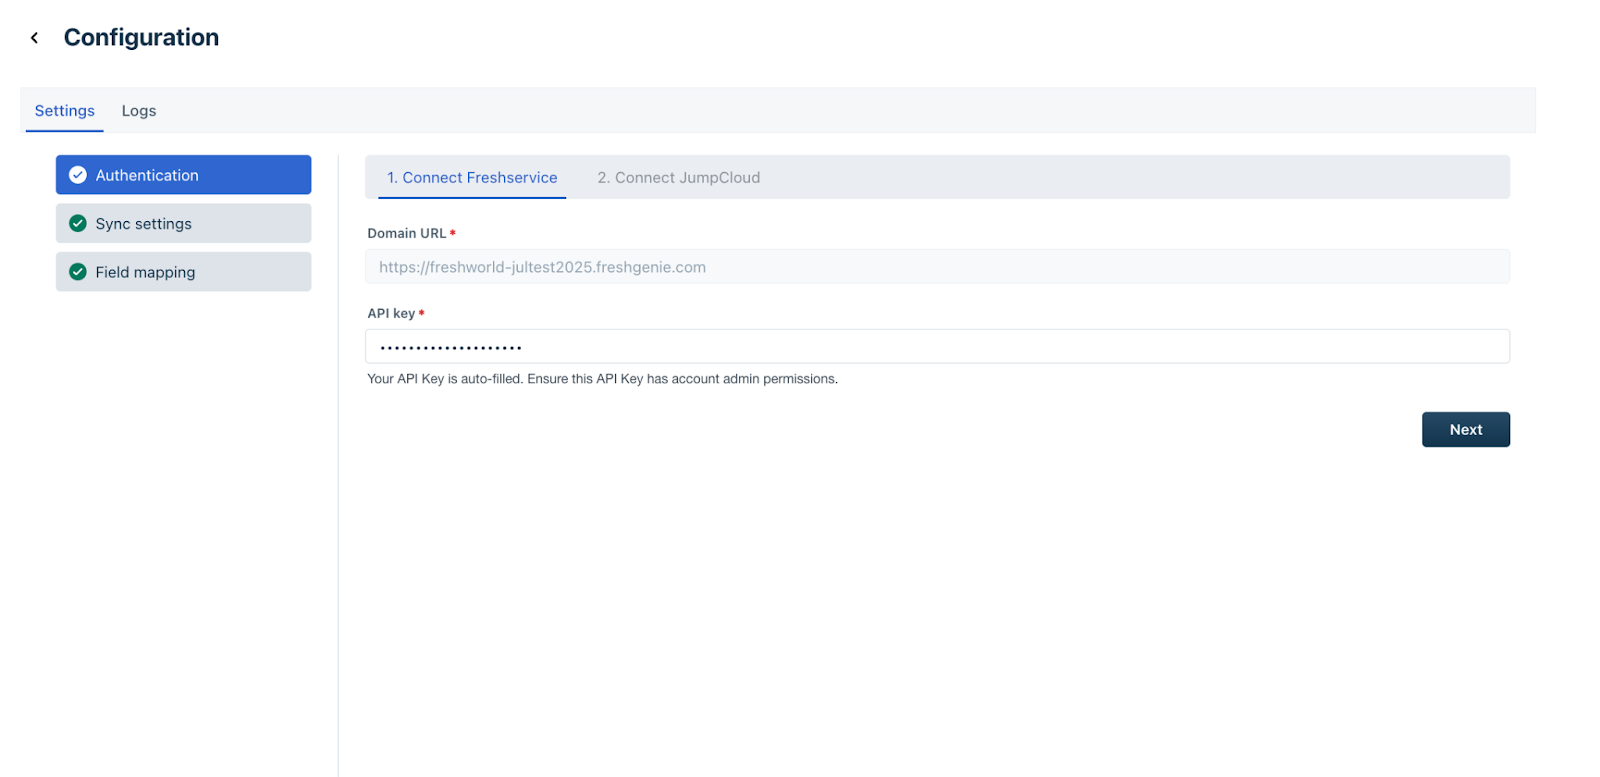Click the Domain URL input field

coord(937,267)
